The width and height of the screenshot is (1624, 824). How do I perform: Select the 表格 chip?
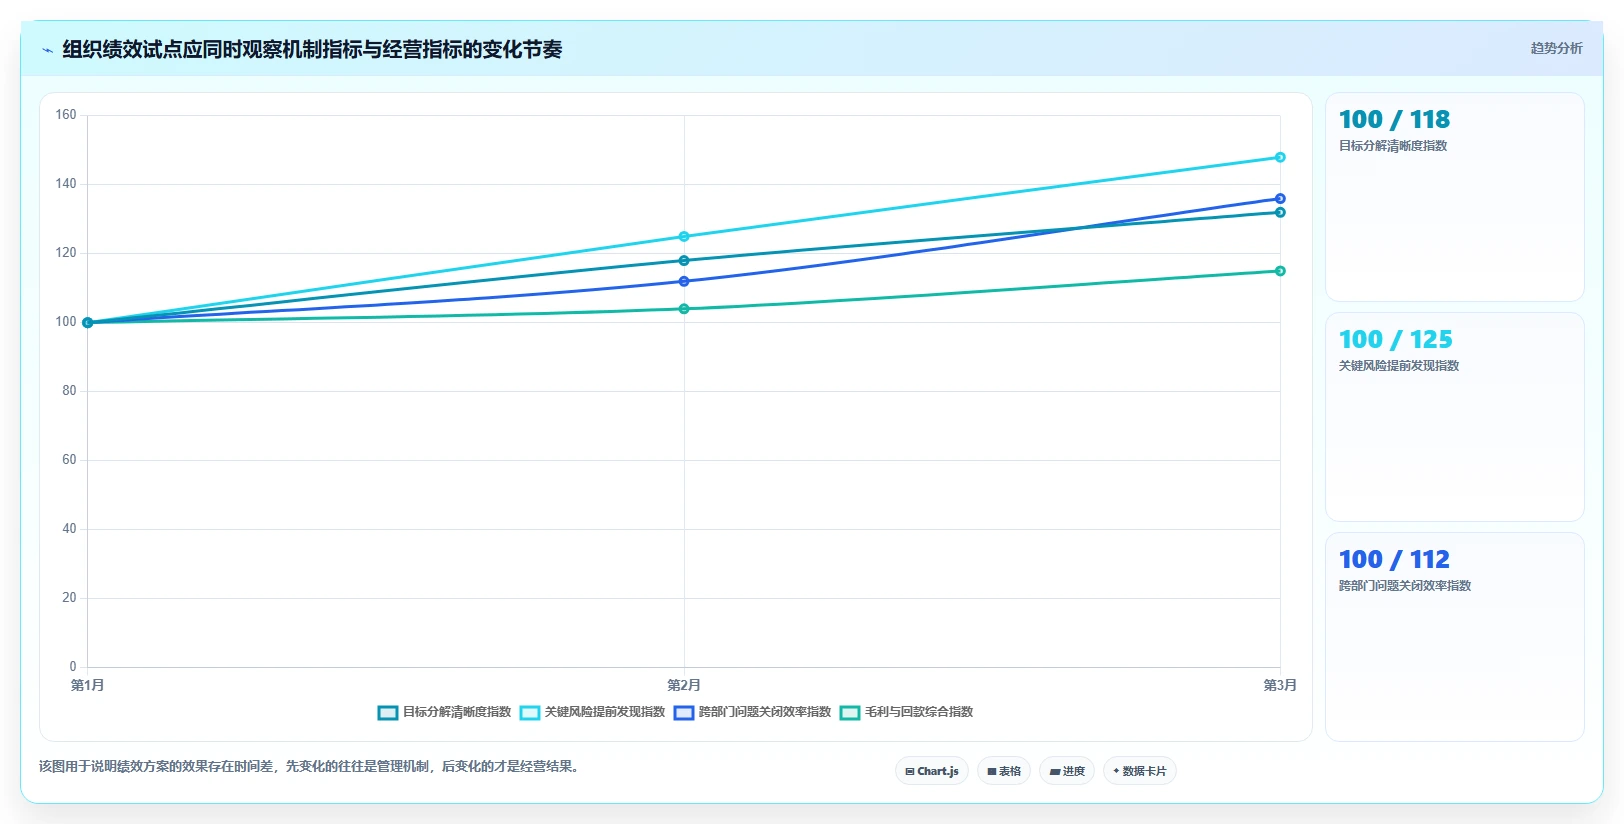(1004, 771)
